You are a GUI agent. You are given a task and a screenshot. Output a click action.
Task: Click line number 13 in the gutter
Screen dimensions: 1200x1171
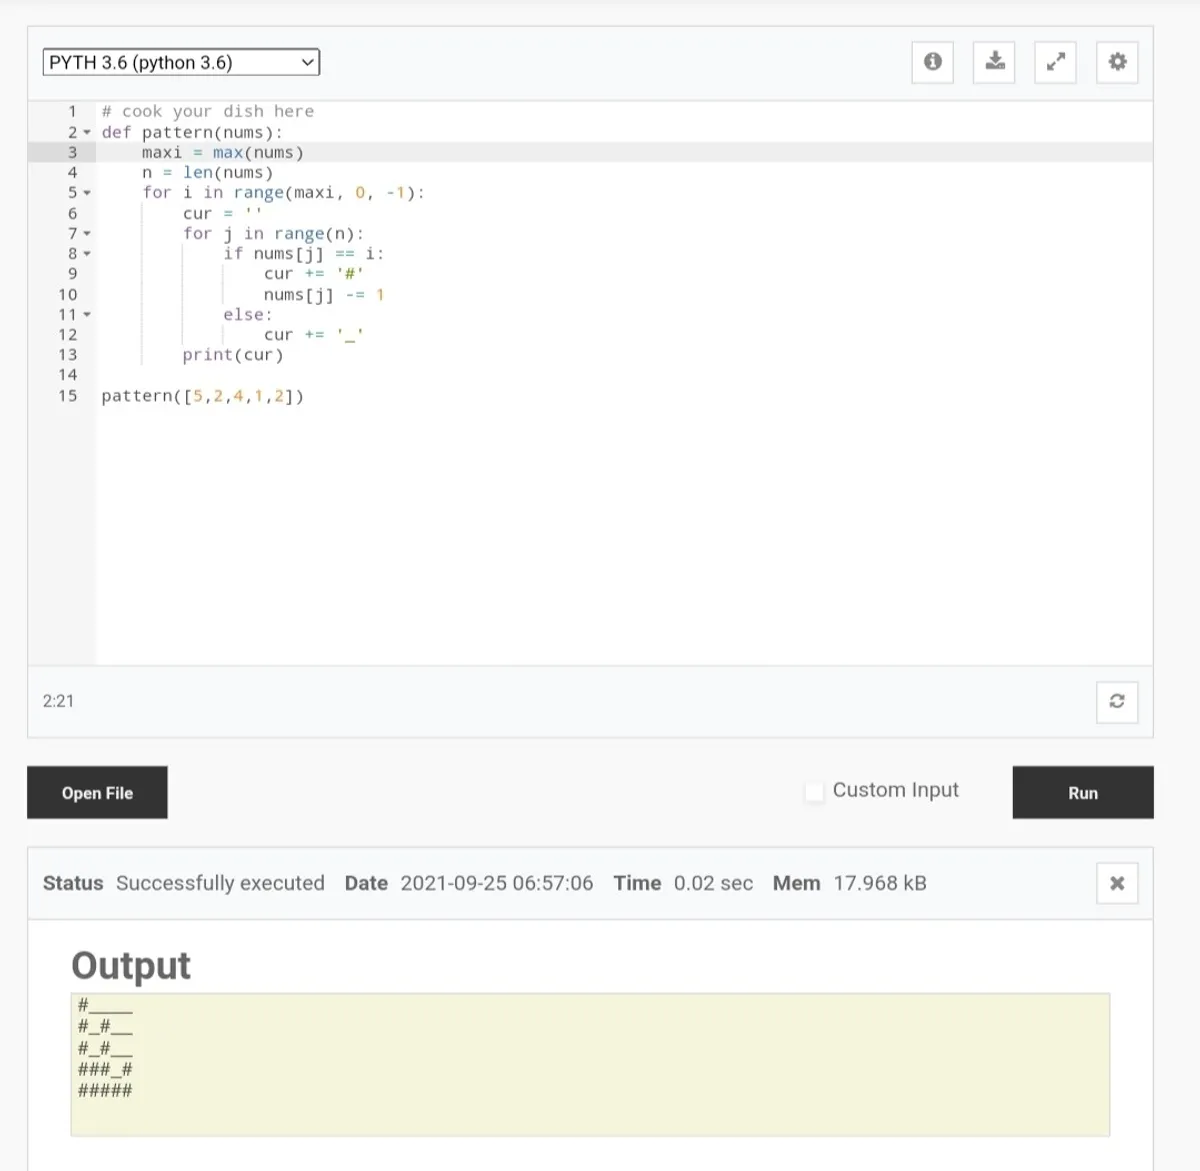click(x=67, y=355)
